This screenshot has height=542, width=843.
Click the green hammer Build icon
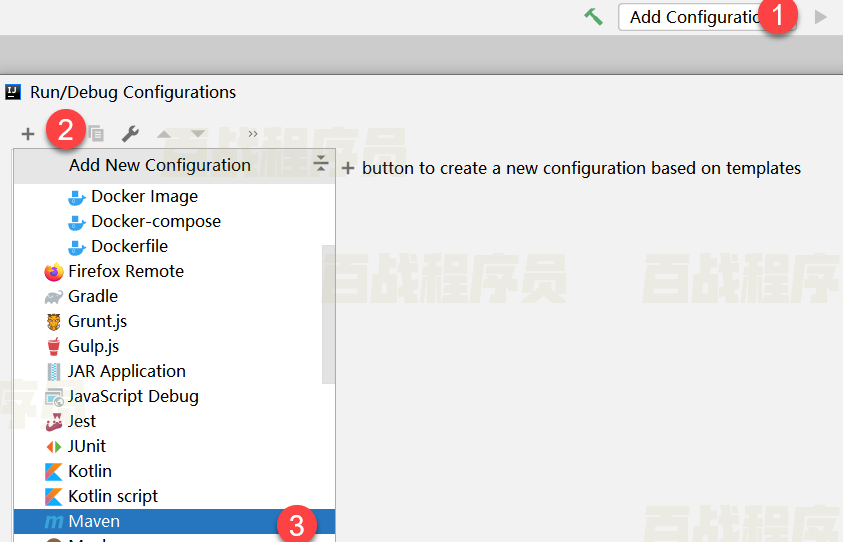coord(594,17)
